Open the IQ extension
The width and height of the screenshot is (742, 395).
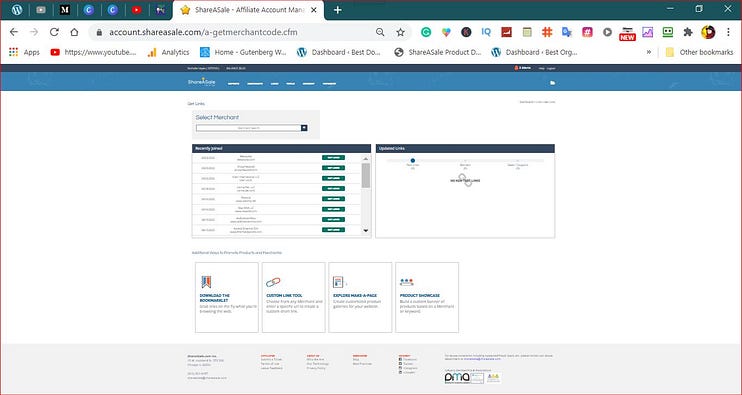click(x=486, y=32)
